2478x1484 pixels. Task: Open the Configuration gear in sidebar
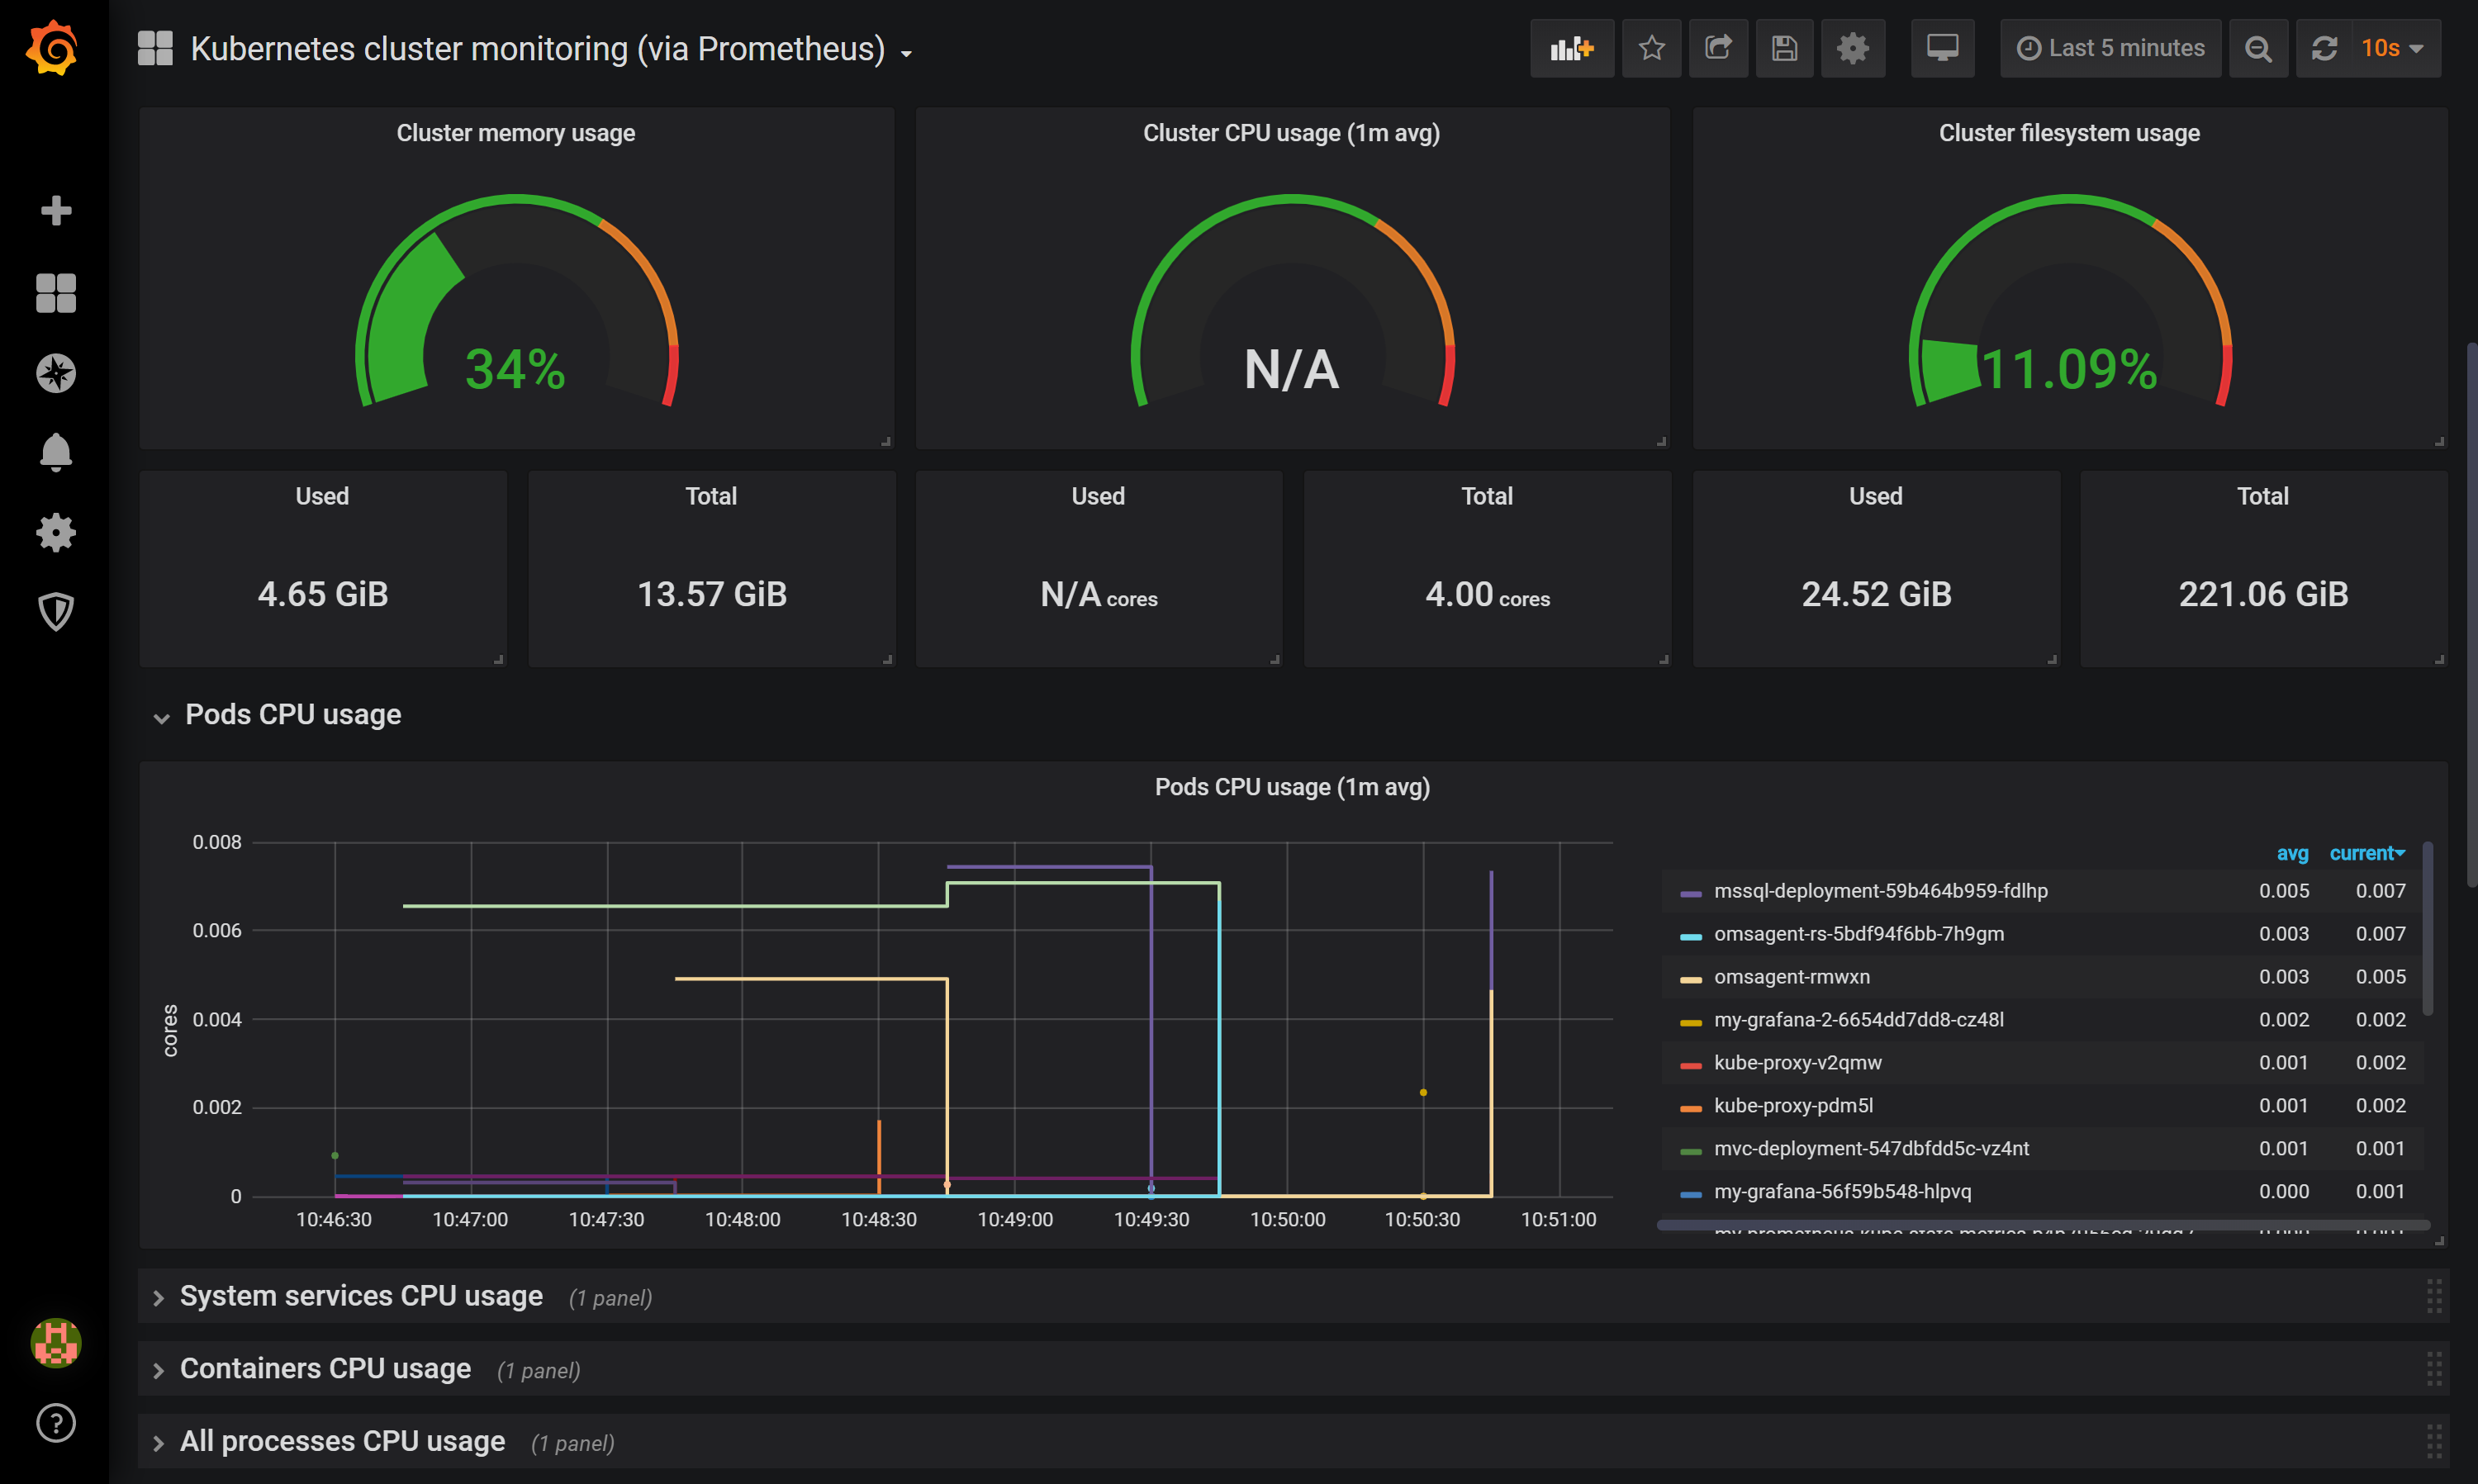[56, 532]
